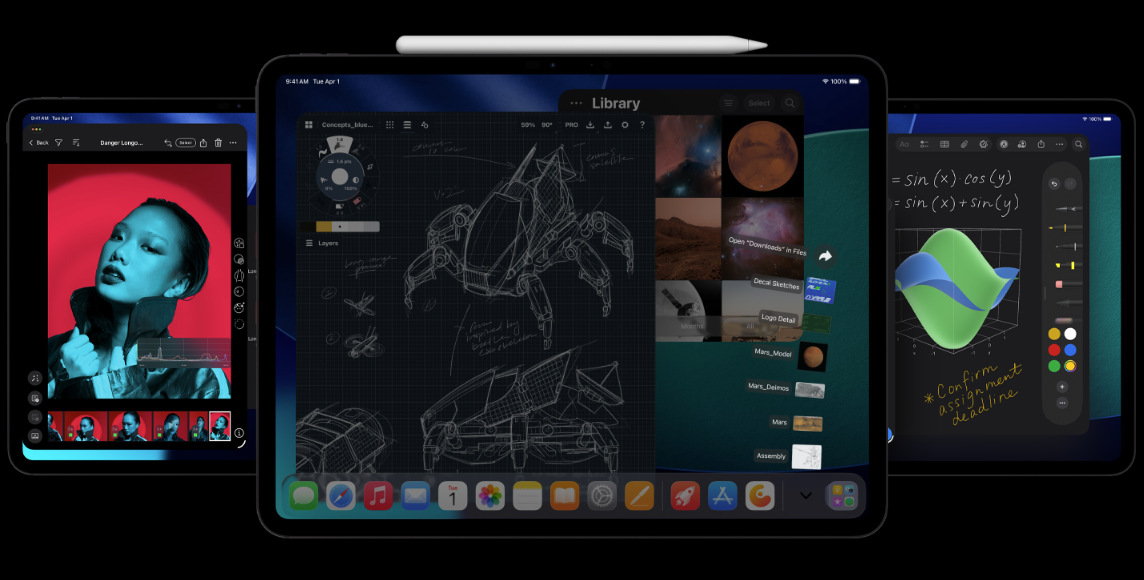Click the filter funnel icon beside Back
The width and height of the screenshot is (1144, 580).
pyautogui.click(x=59, y=143)
